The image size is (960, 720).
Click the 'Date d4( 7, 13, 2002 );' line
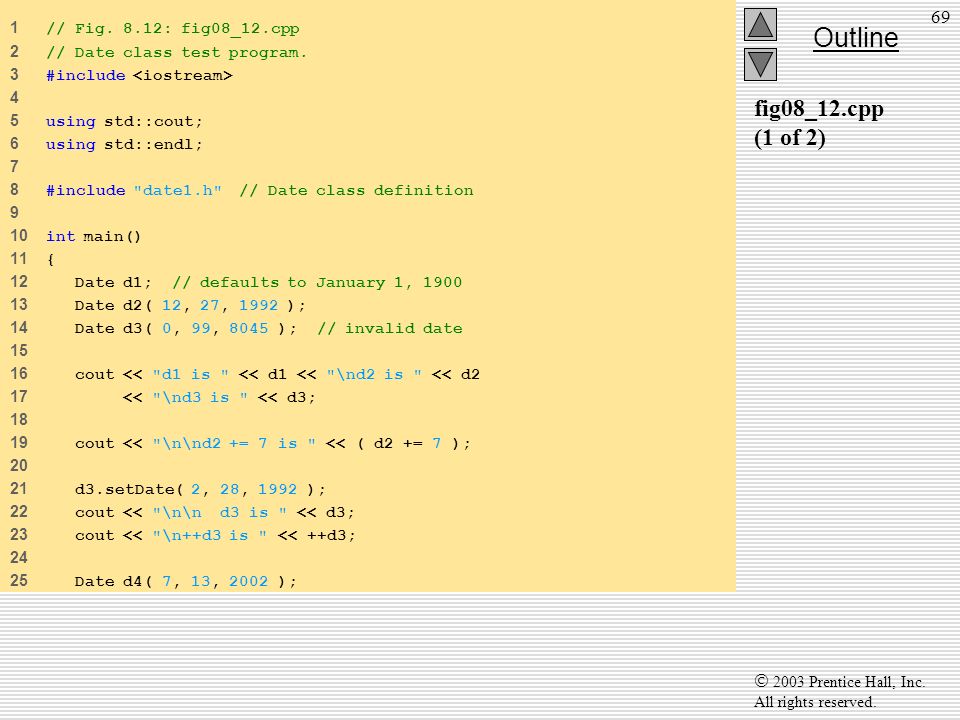[x=186, y=582]
